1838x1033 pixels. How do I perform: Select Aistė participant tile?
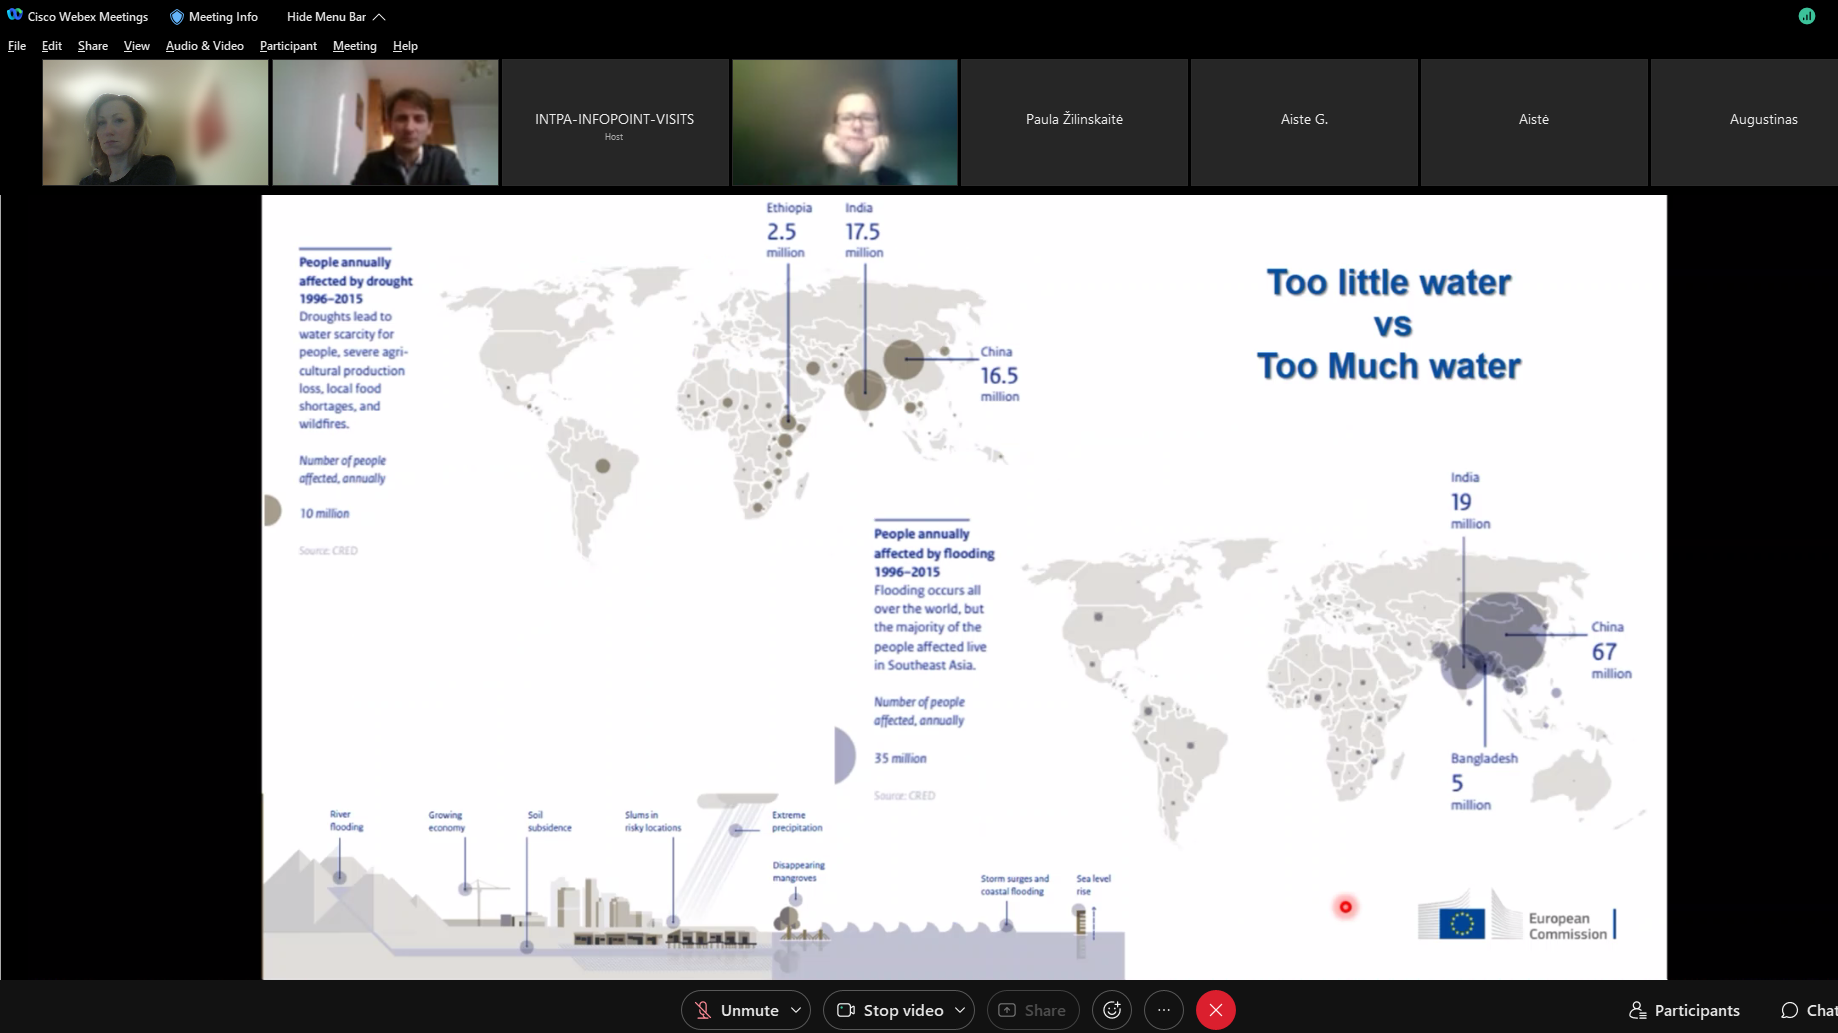pos(1534,122)
